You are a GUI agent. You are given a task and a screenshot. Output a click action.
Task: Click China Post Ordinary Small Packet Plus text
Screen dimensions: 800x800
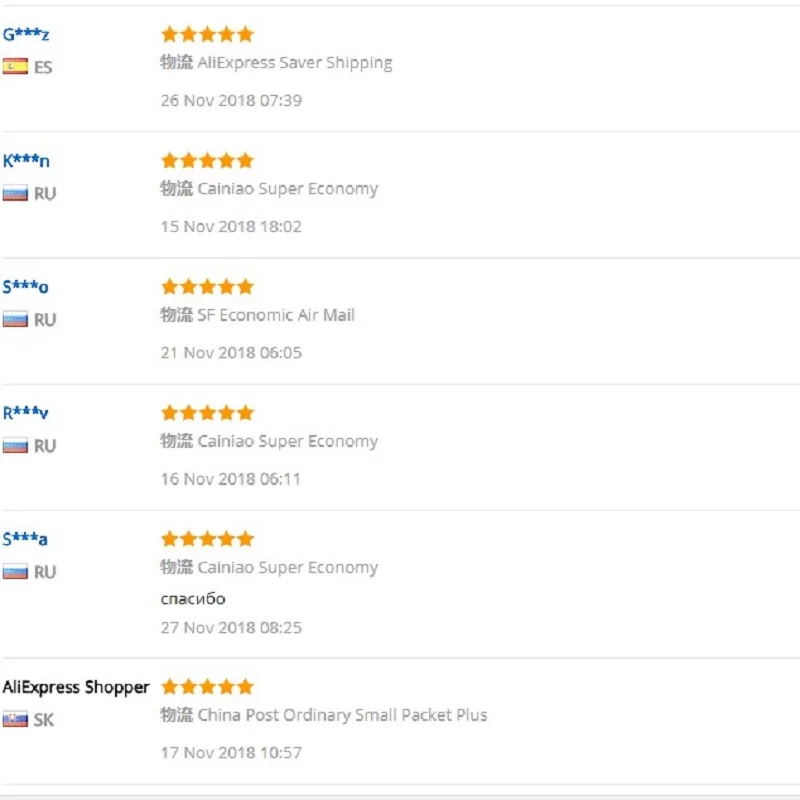tap(342, 715)
